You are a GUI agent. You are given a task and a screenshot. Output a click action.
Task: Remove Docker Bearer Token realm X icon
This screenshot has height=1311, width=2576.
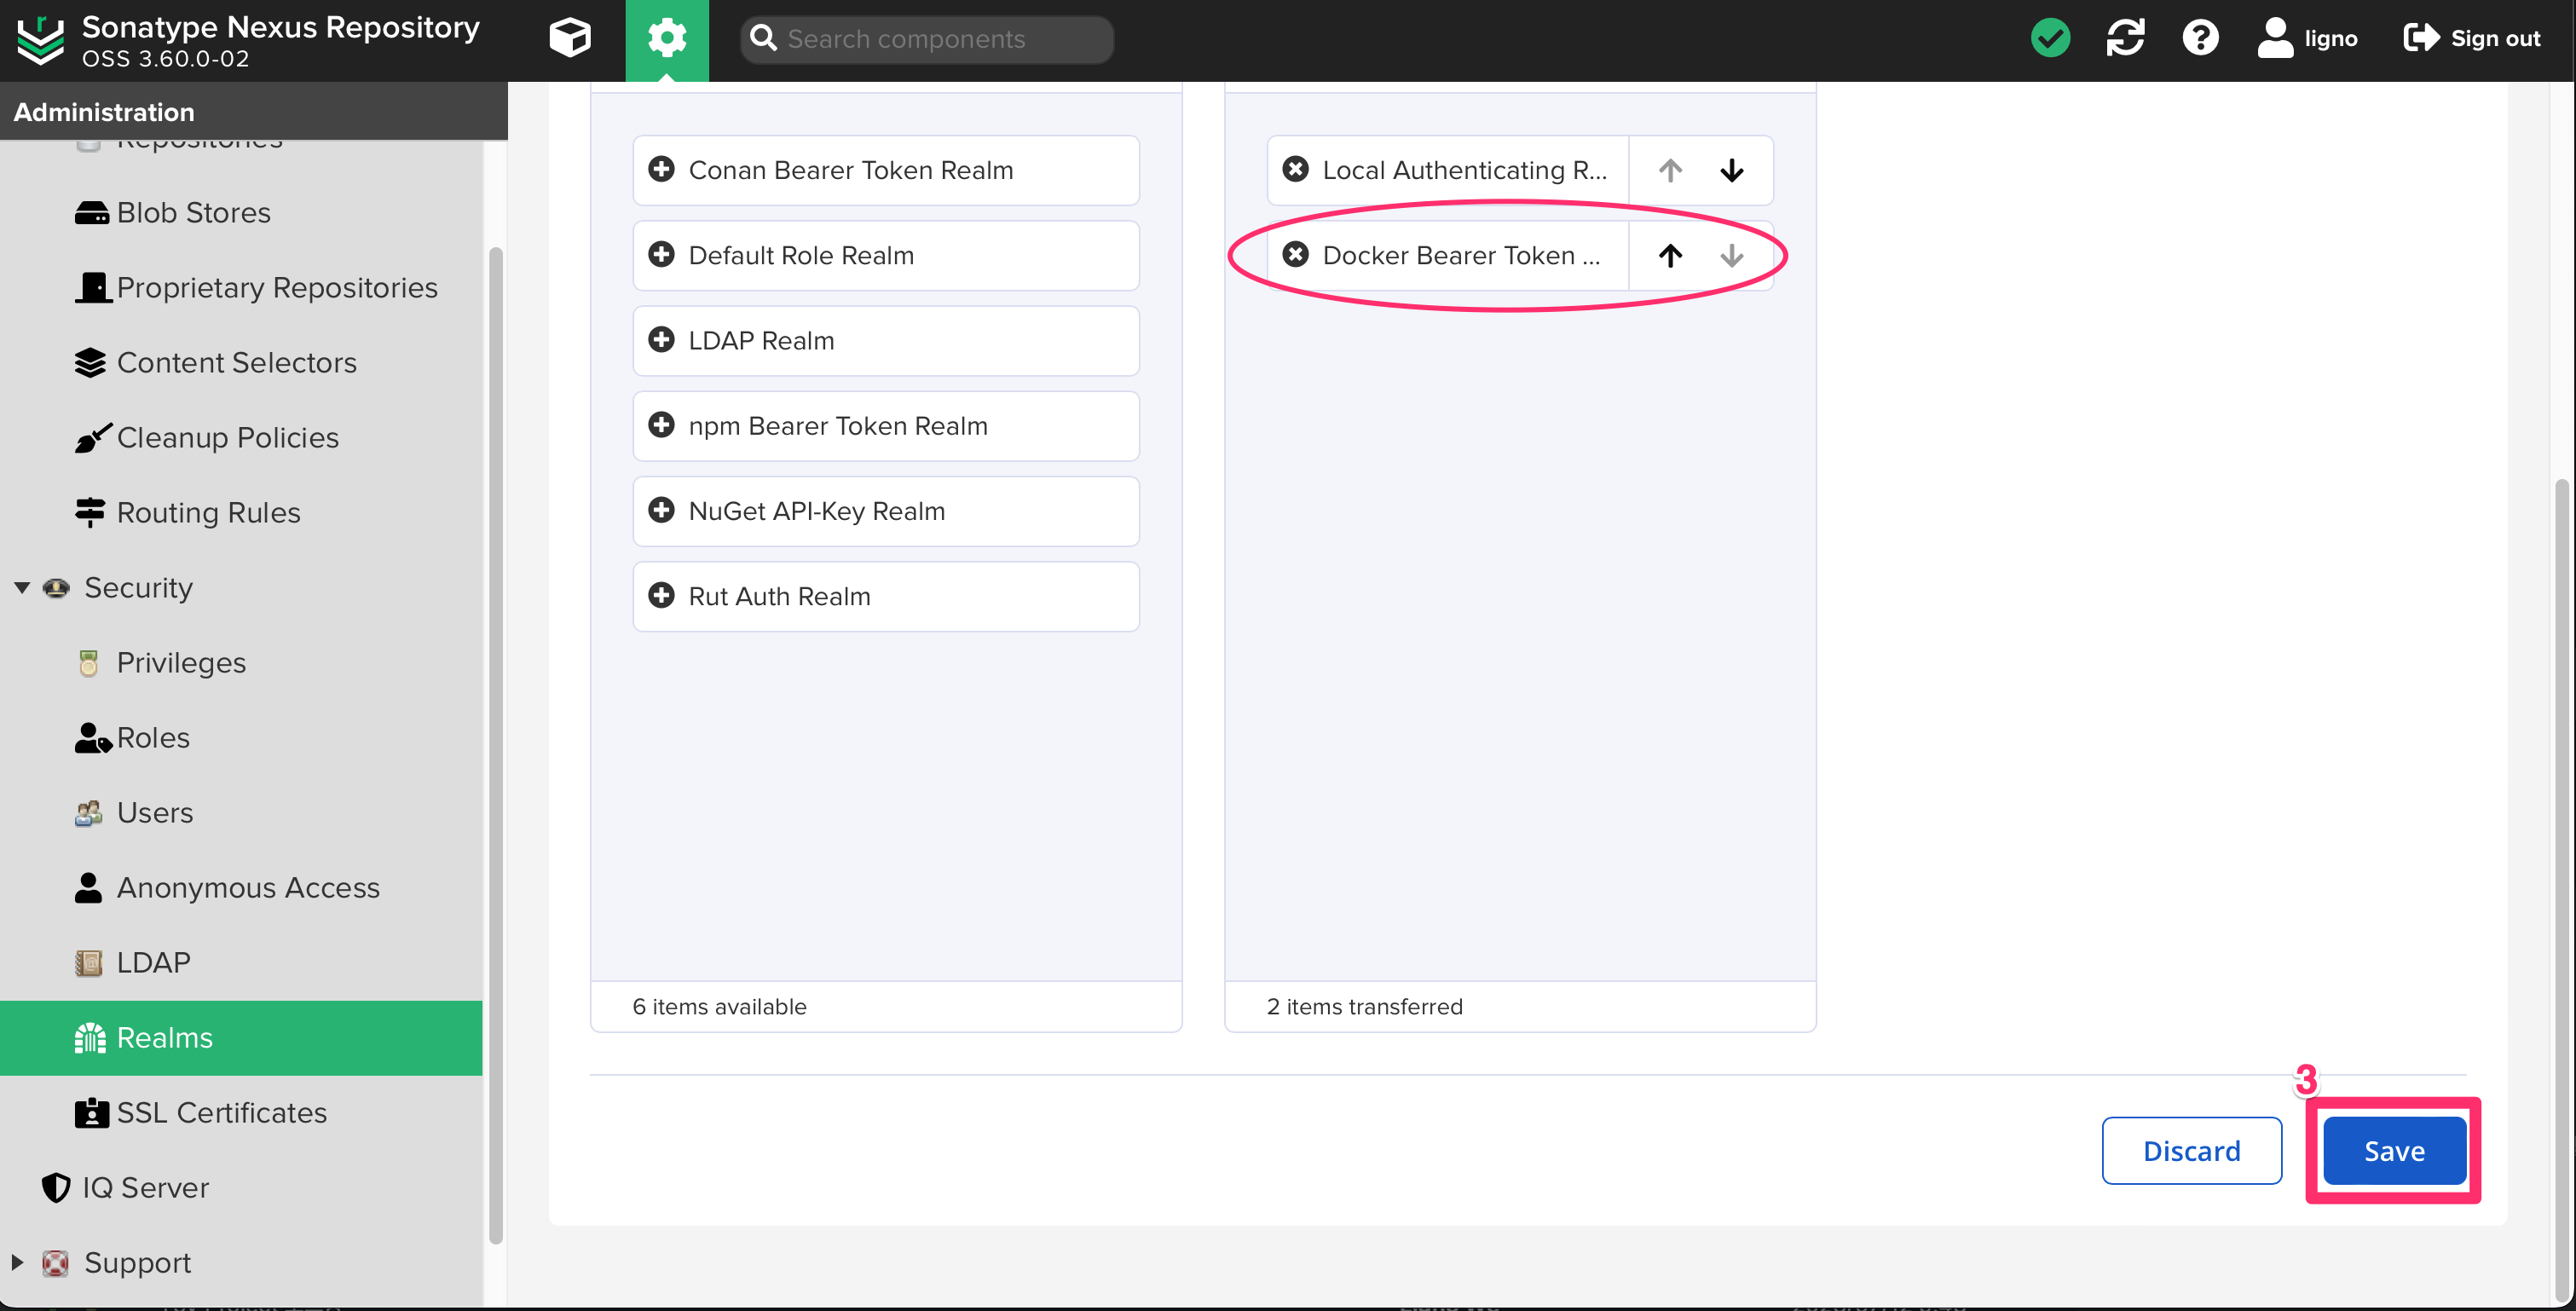(1295, 254)
